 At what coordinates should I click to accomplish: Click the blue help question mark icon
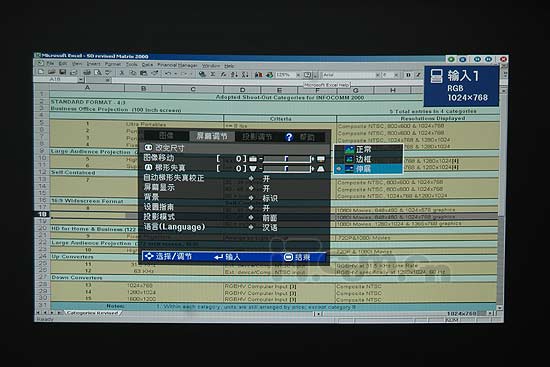tap(289, 137)
